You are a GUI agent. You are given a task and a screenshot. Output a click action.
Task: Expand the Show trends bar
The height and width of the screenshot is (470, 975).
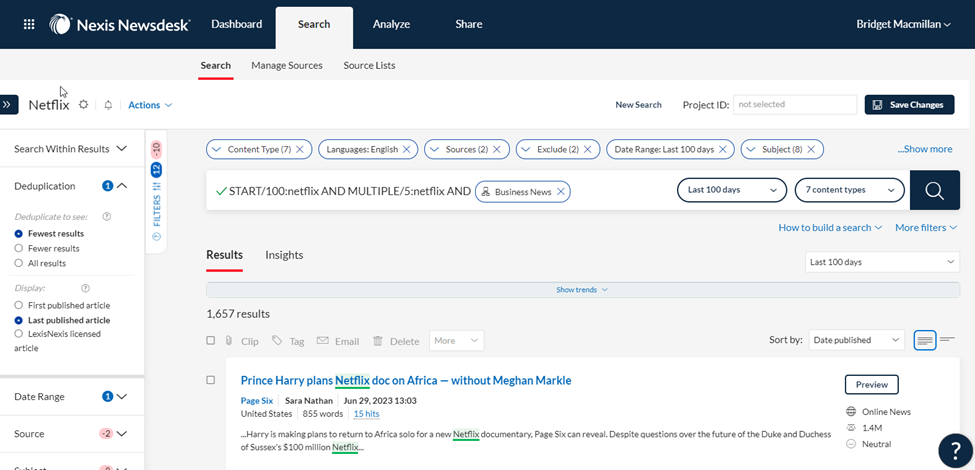pyautogui.click(x=583, y=290)
